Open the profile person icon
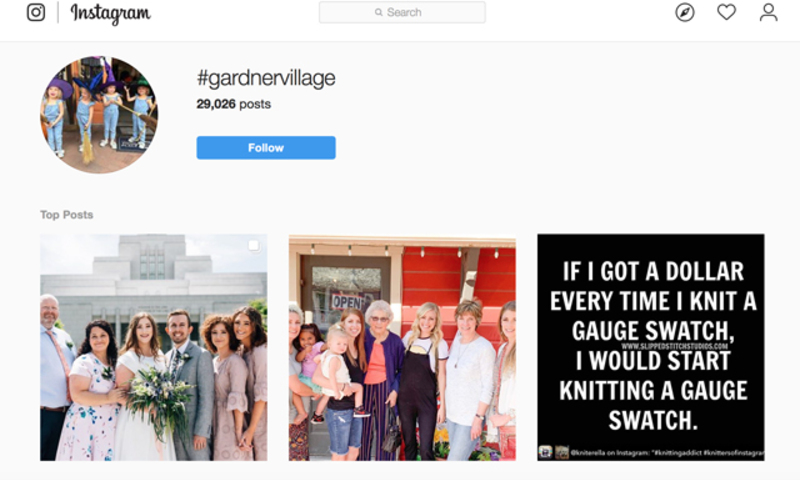800x480 pixels. point(768,12)
